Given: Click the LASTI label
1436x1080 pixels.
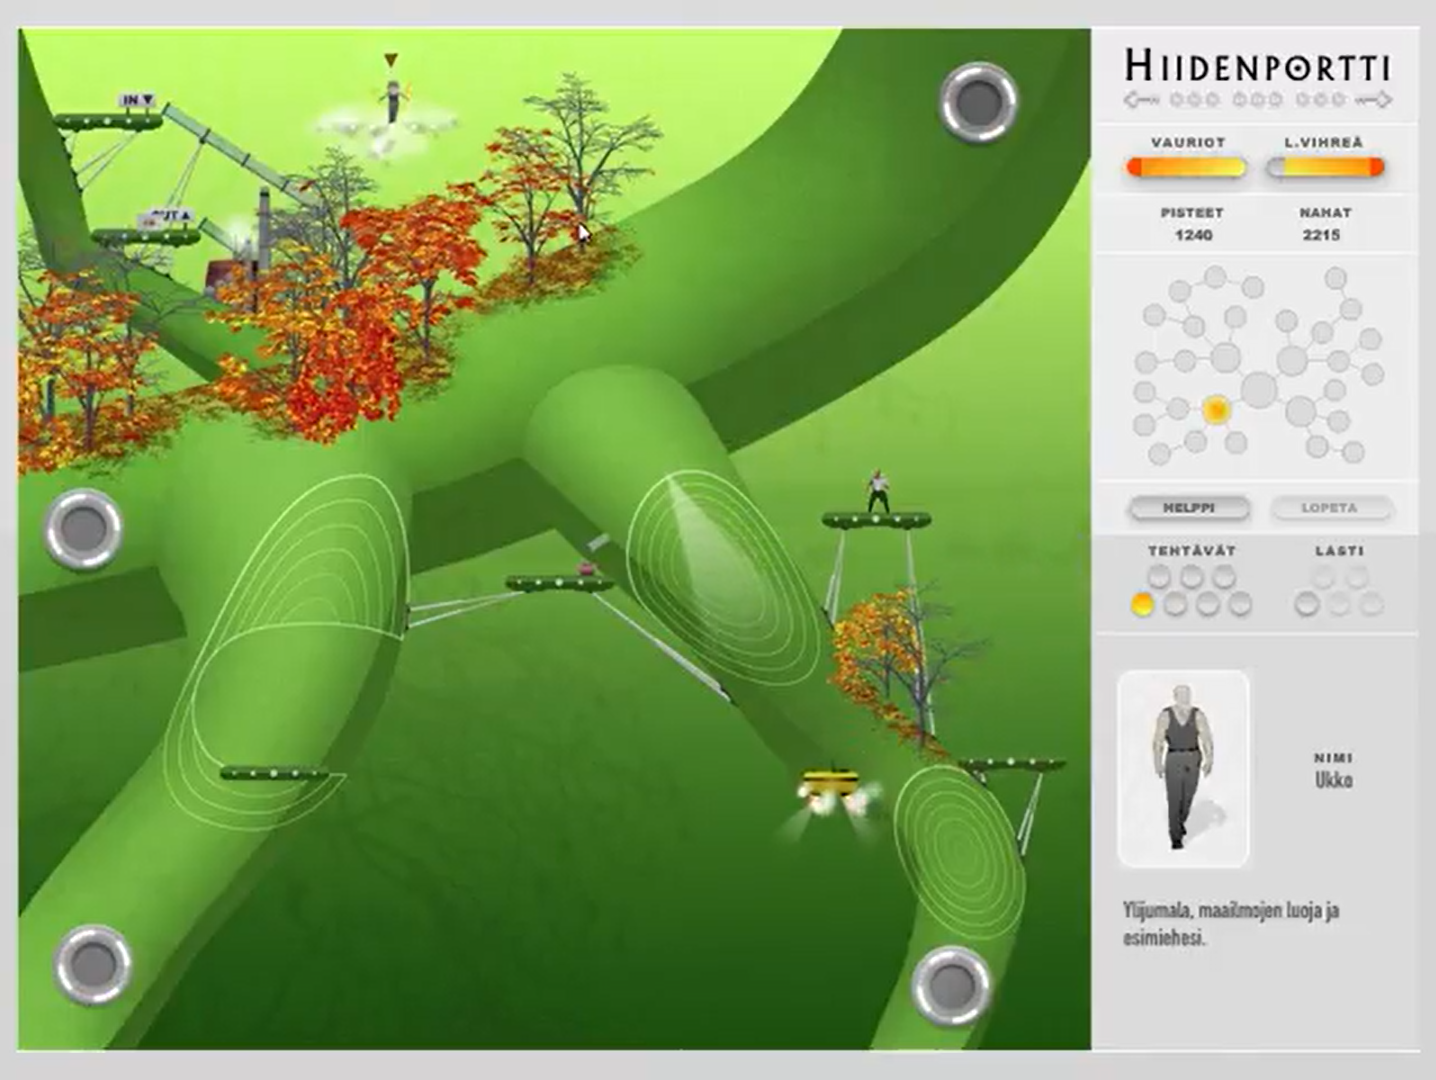Looking at the screenshot, I should pos(1340,551).
